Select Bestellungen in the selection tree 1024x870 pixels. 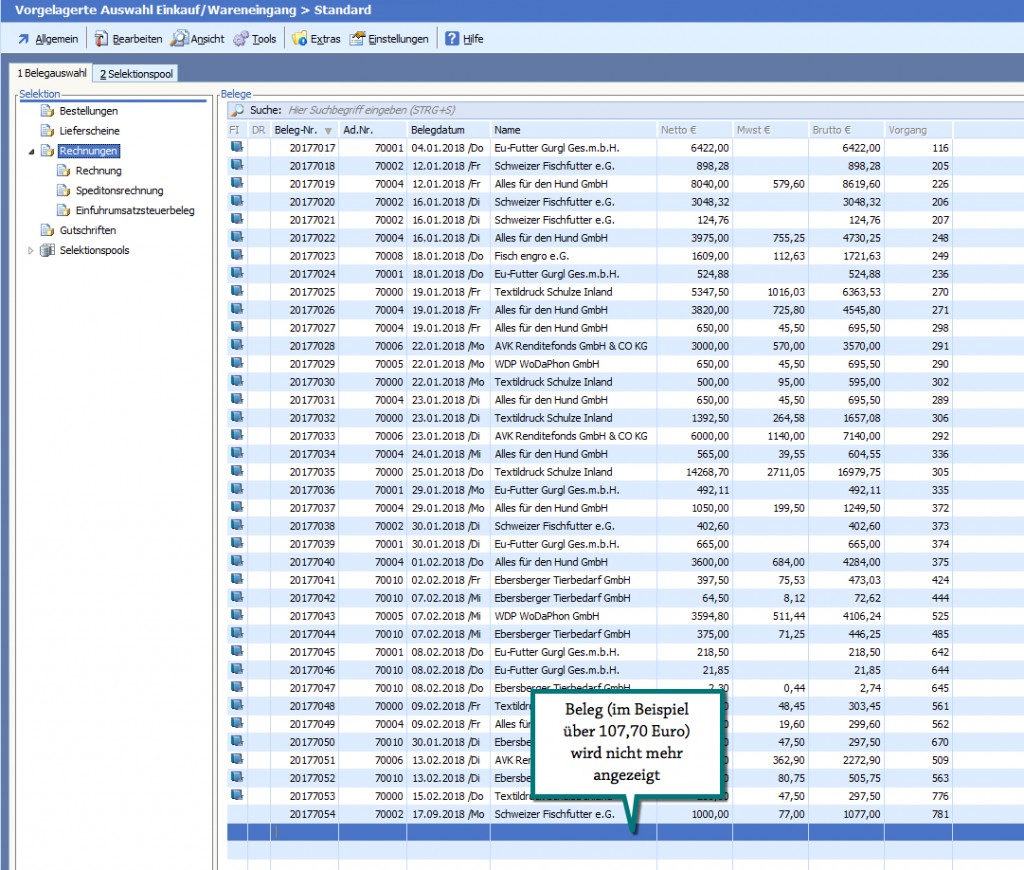click(88, 111)
